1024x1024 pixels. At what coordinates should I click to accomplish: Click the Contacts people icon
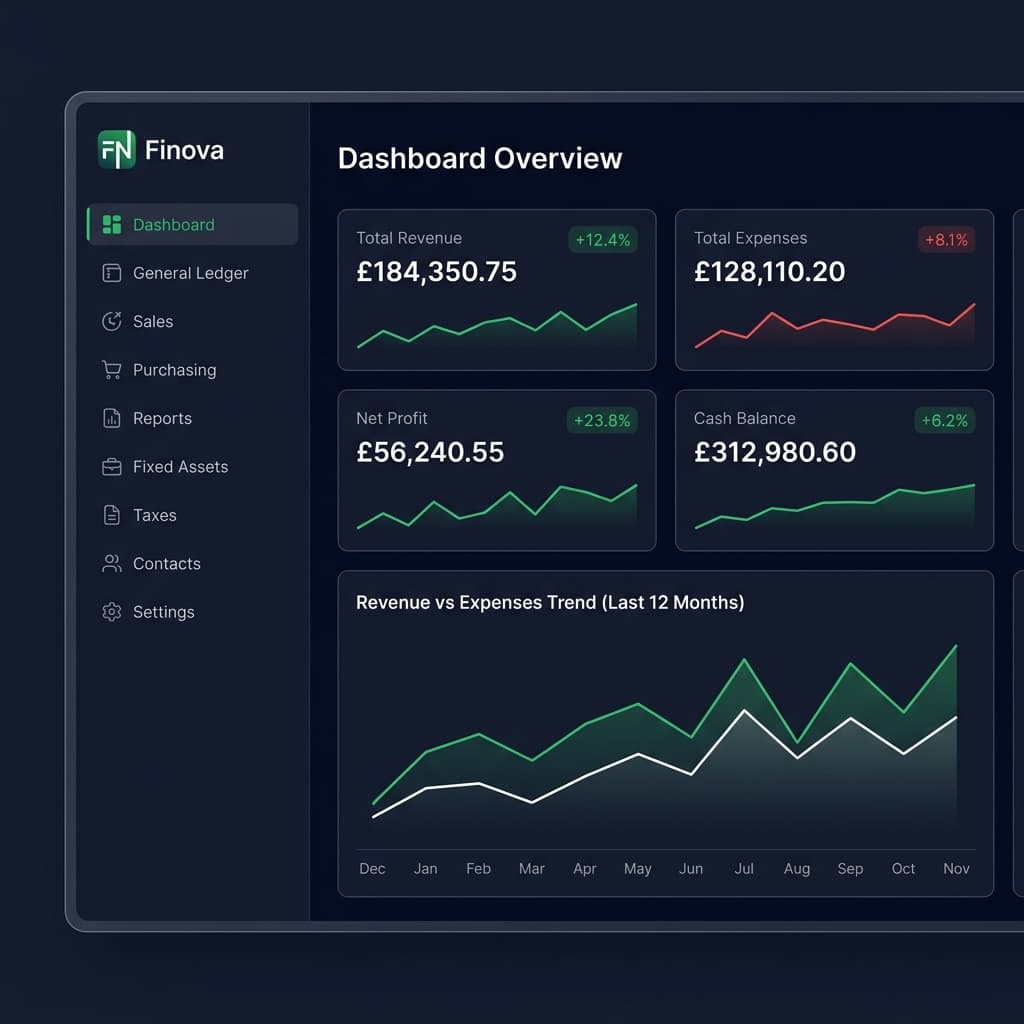coord(112,564)
